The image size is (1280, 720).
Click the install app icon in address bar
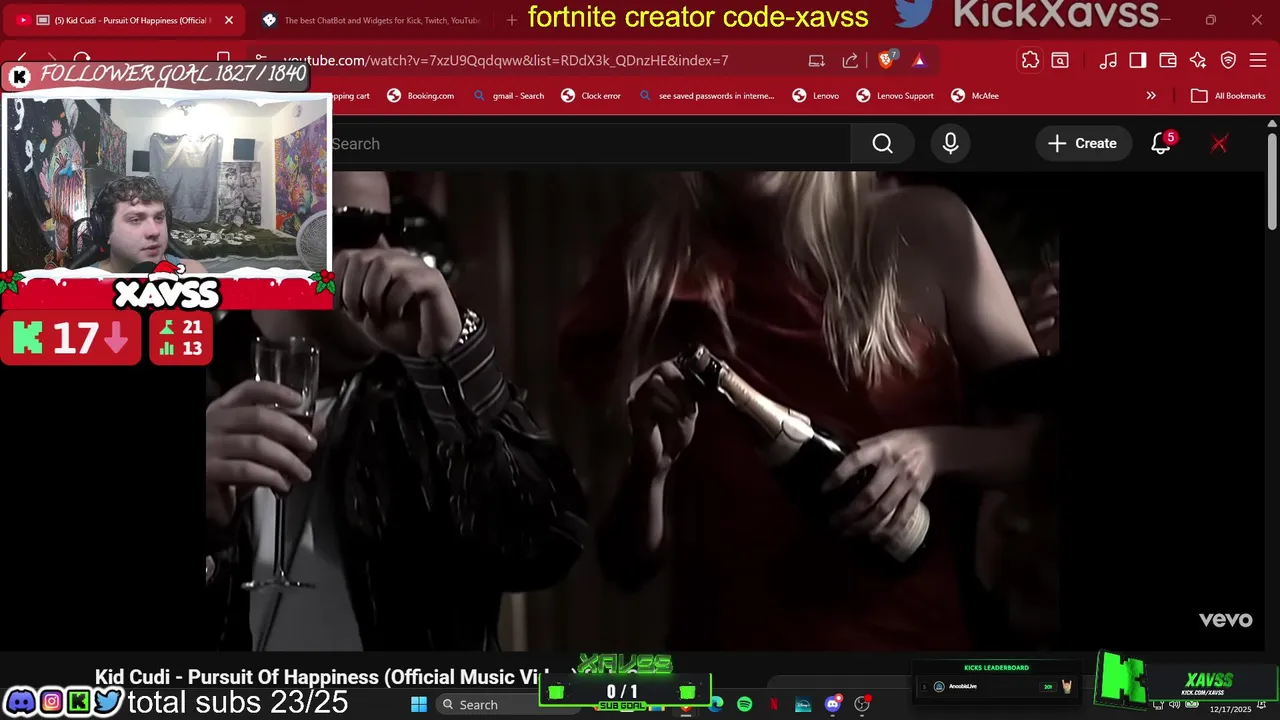point(817,60)
